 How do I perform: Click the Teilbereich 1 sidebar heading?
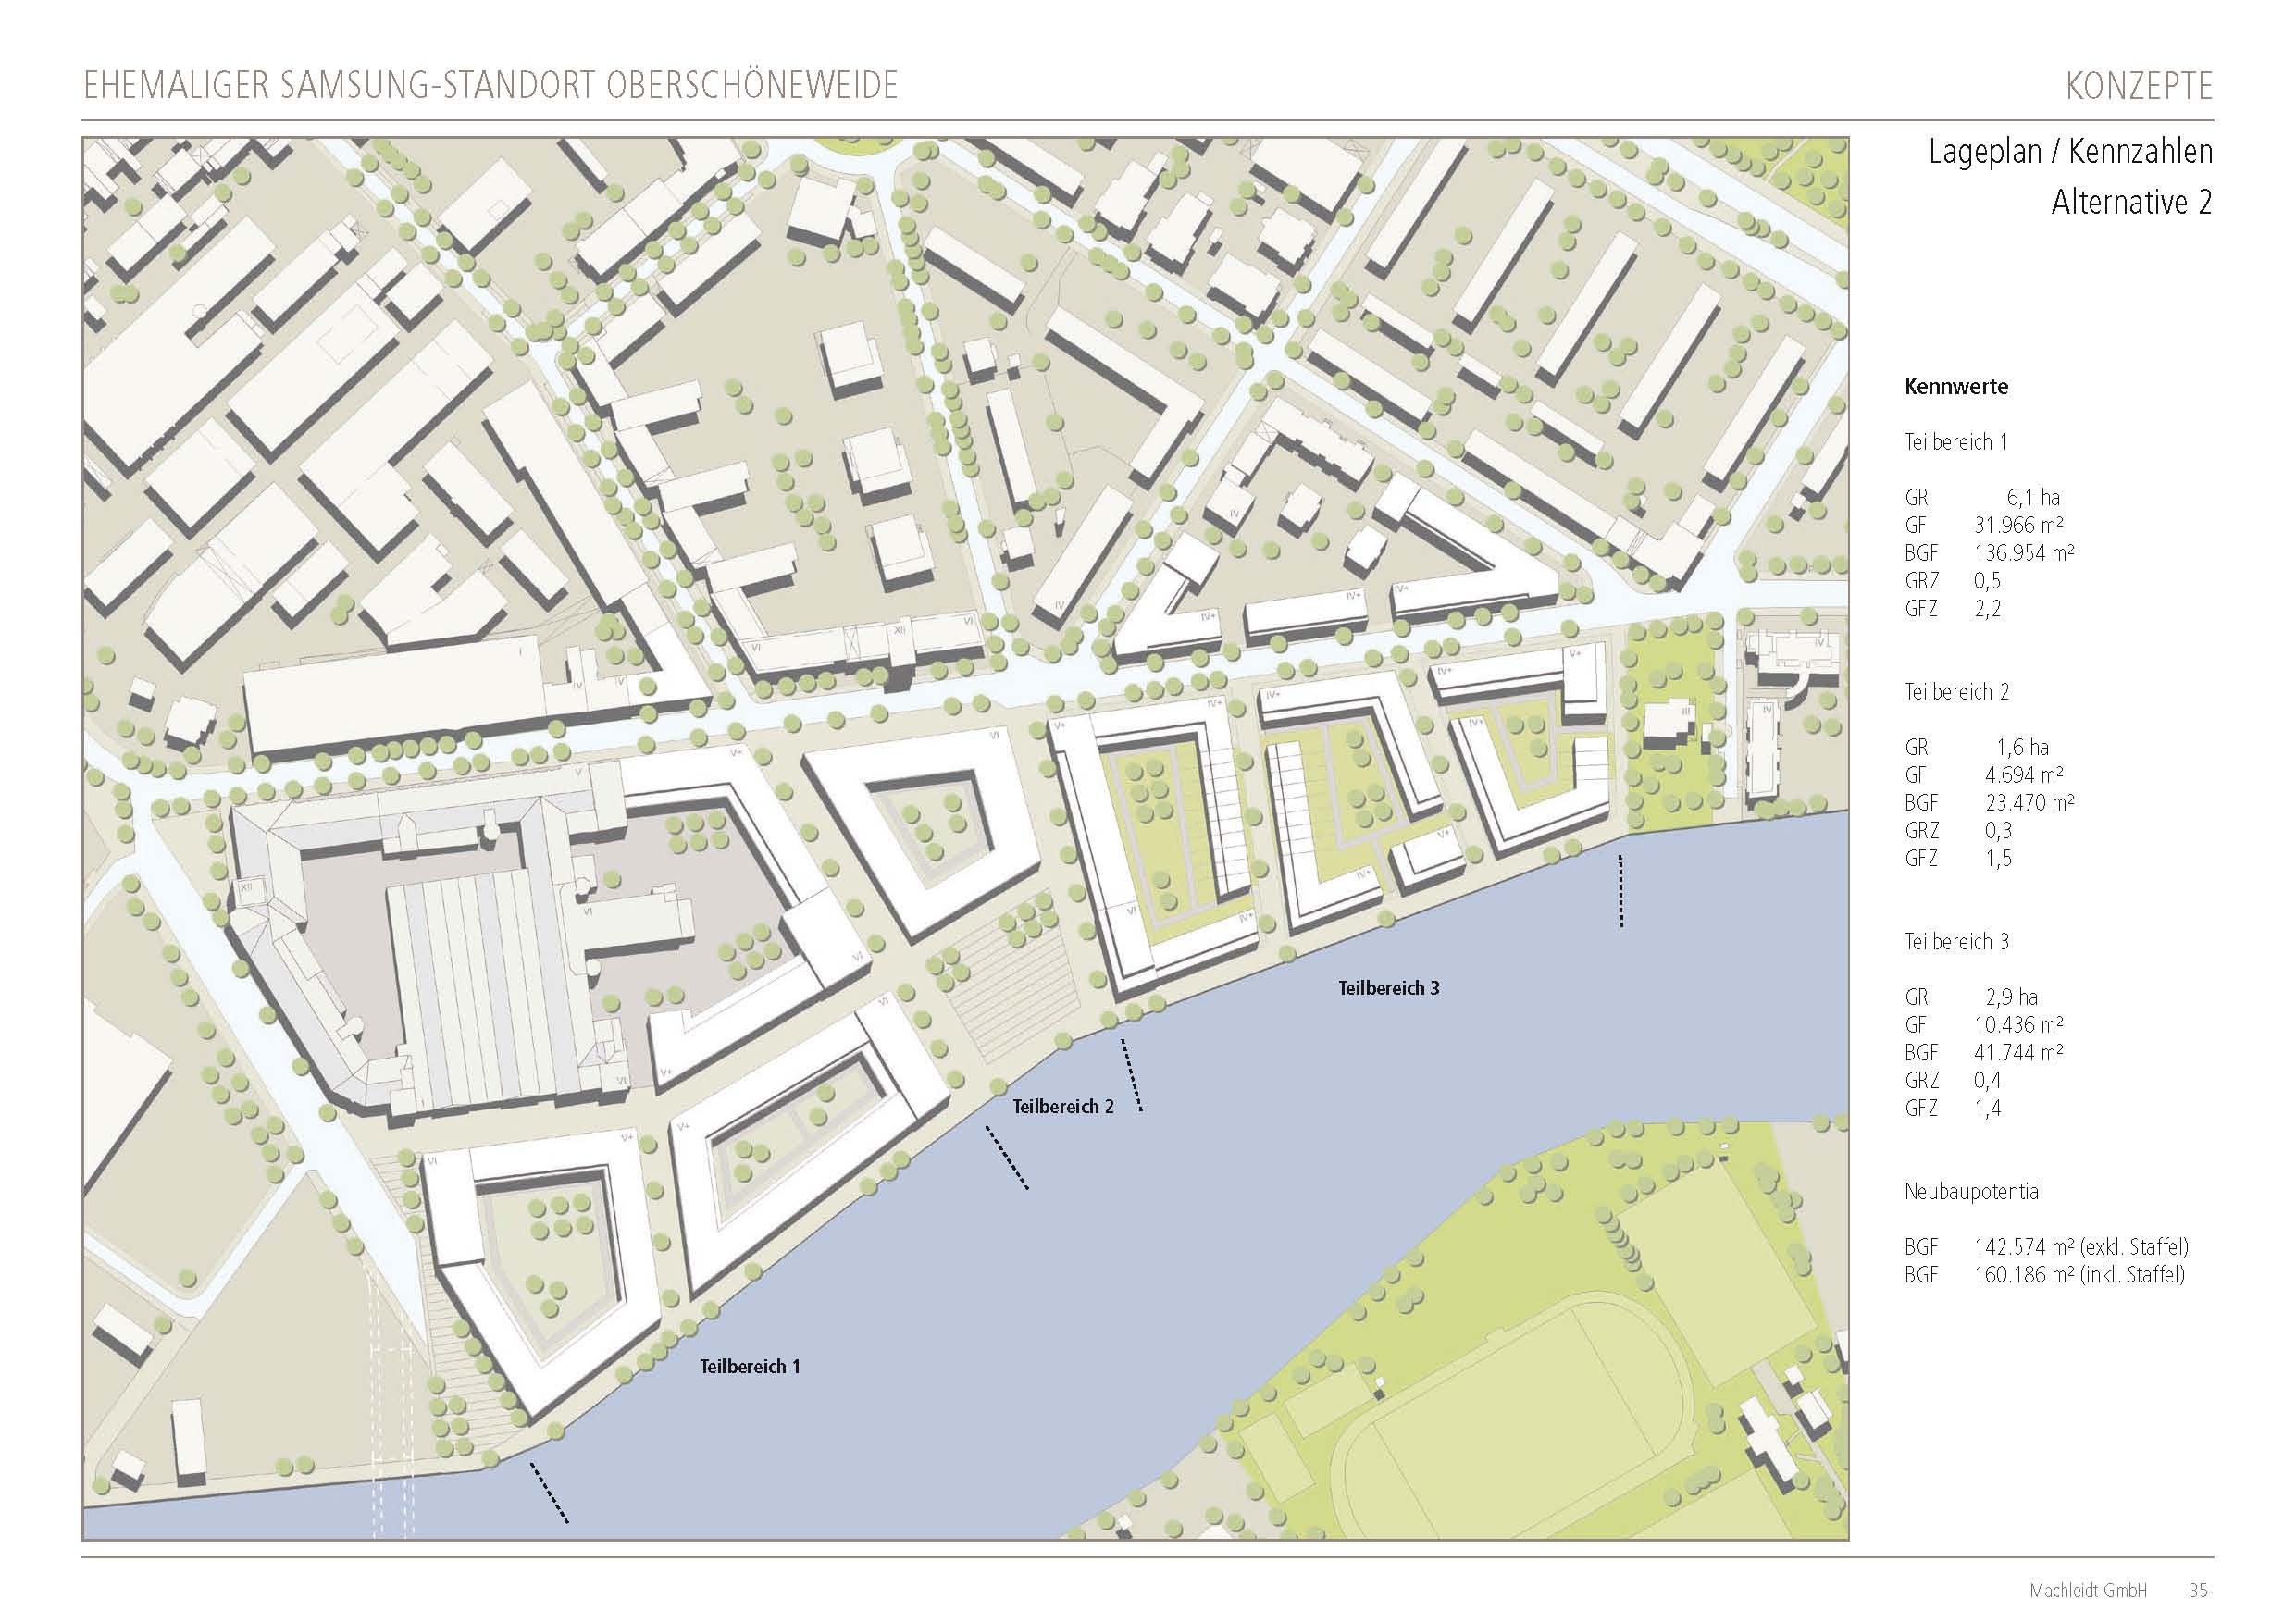[1955, 442]
